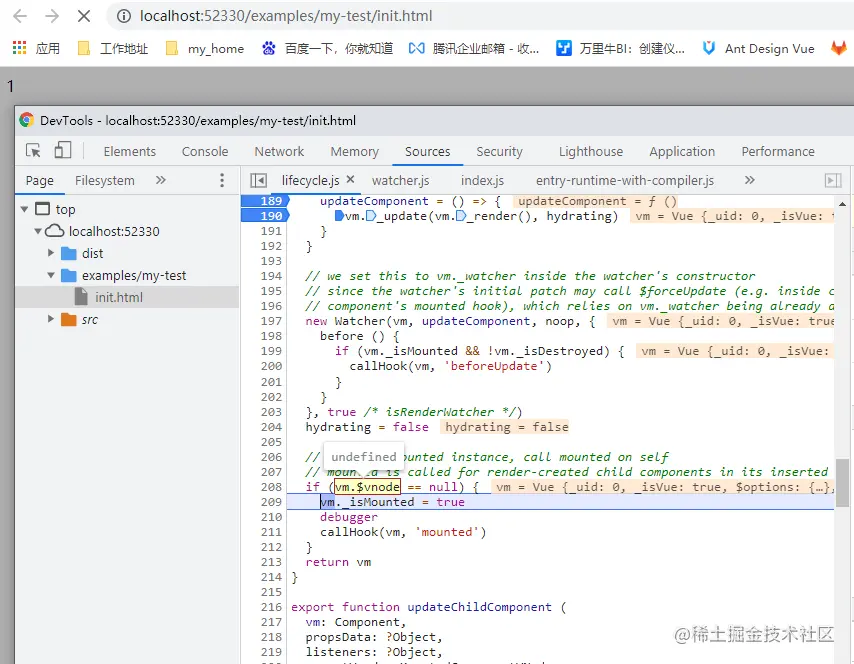Show more navigator tabs chevron
Screen dimensions: 854x664
(161, 180)
